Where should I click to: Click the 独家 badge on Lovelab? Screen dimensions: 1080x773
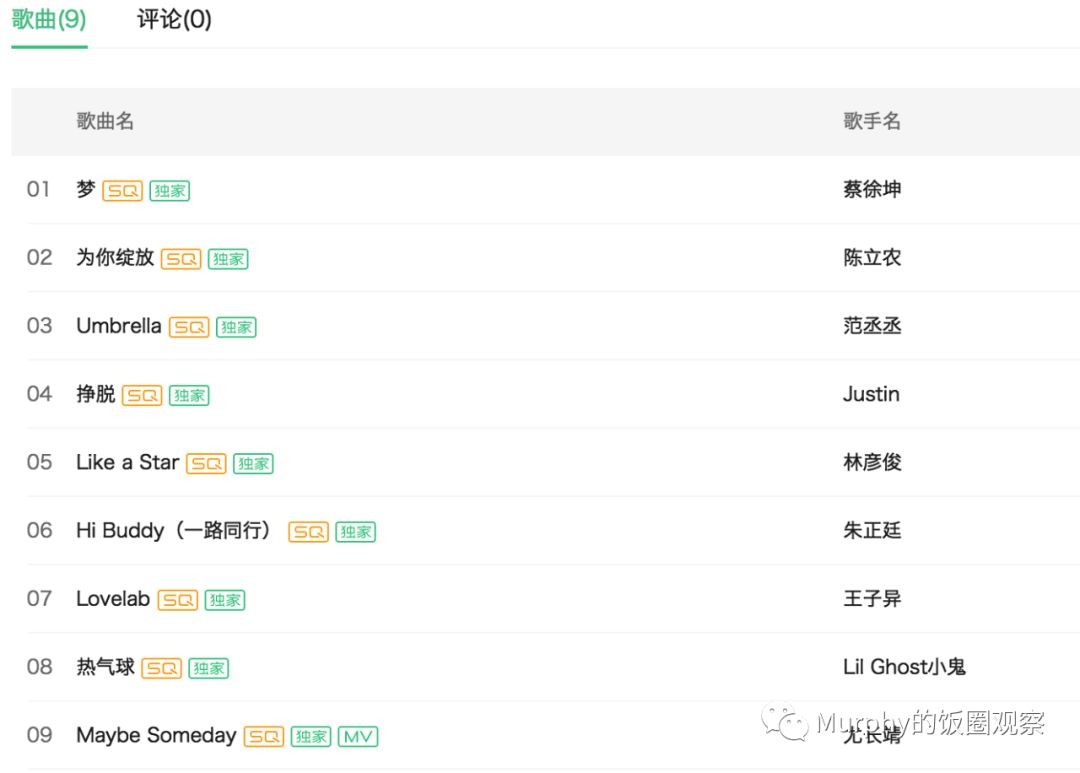225,600
